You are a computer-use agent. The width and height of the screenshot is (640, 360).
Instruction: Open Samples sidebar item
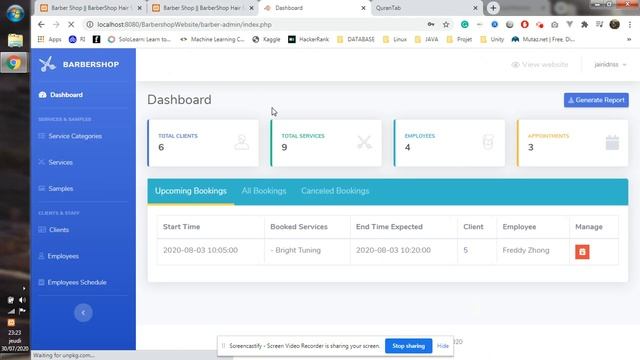click(56, 189)
